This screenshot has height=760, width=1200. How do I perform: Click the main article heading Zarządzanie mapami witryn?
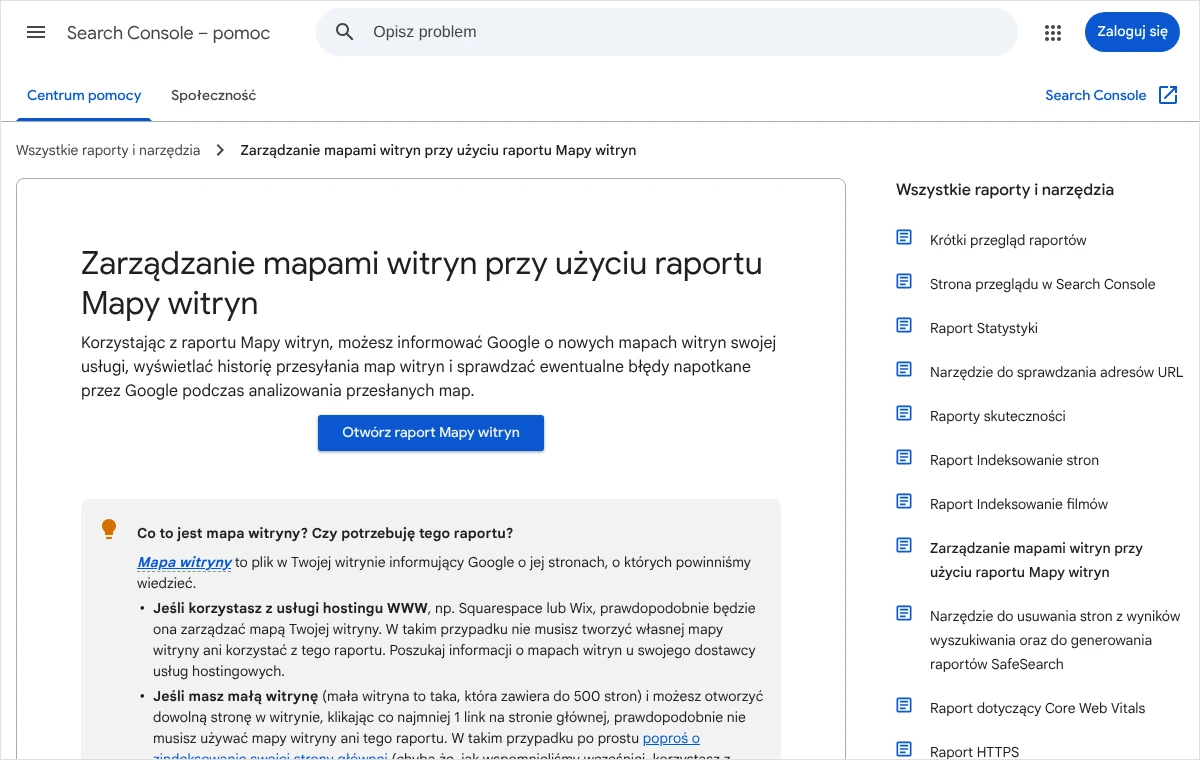pyautogui.click(x=422, y=282)
